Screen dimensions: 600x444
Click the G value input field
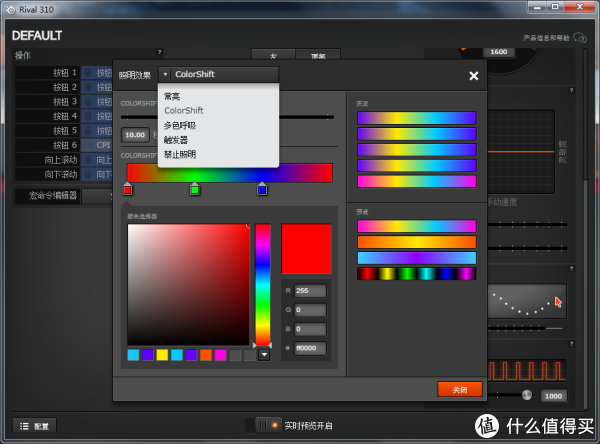310,310
